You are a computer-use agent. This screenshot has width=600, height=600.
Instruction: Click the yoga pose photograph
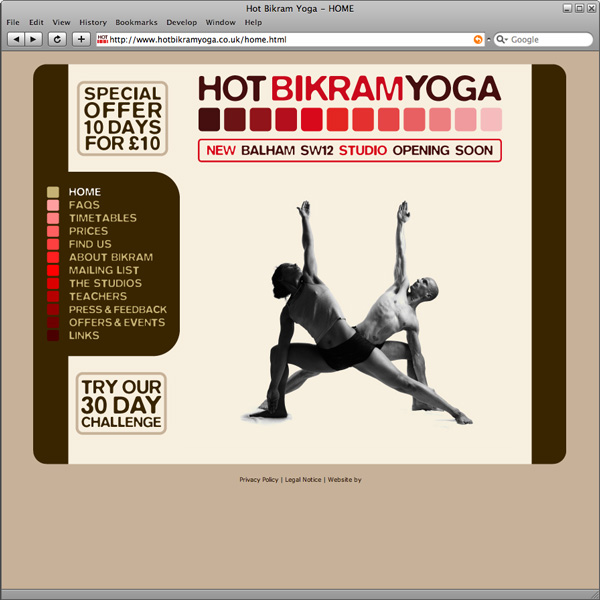pyautogui.click(x=357, y=313)
